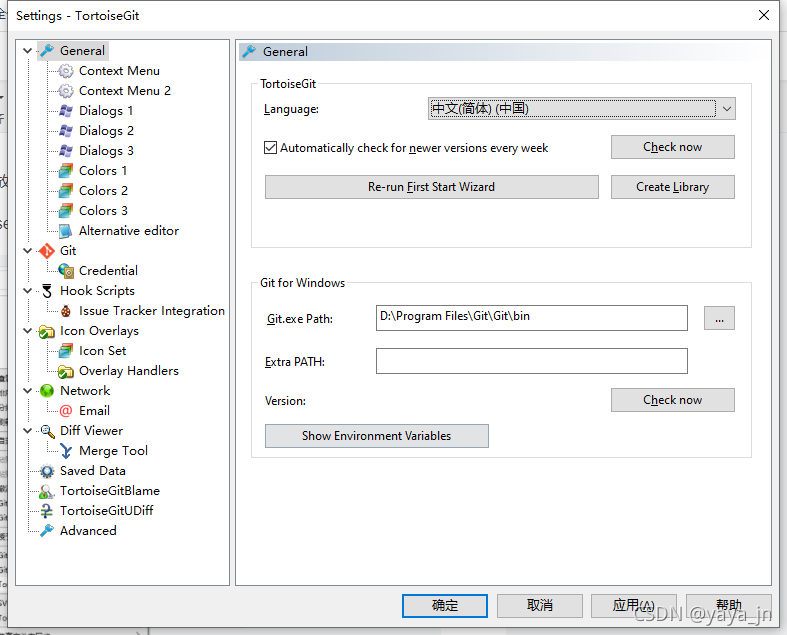Click the TortoiseGitBlame person icon
Image resolution: width=787 pixels, height=635 pixels.
click(47, 491)
